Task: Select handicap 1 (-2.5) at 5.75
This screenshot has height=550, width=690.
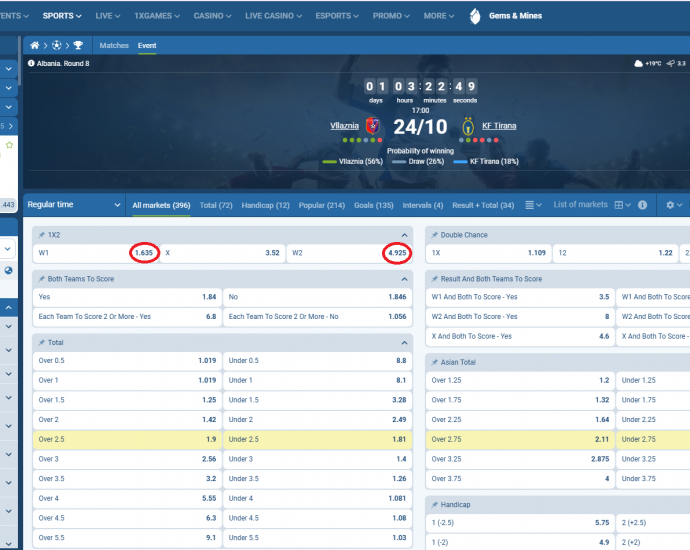Action: [520, 523]
